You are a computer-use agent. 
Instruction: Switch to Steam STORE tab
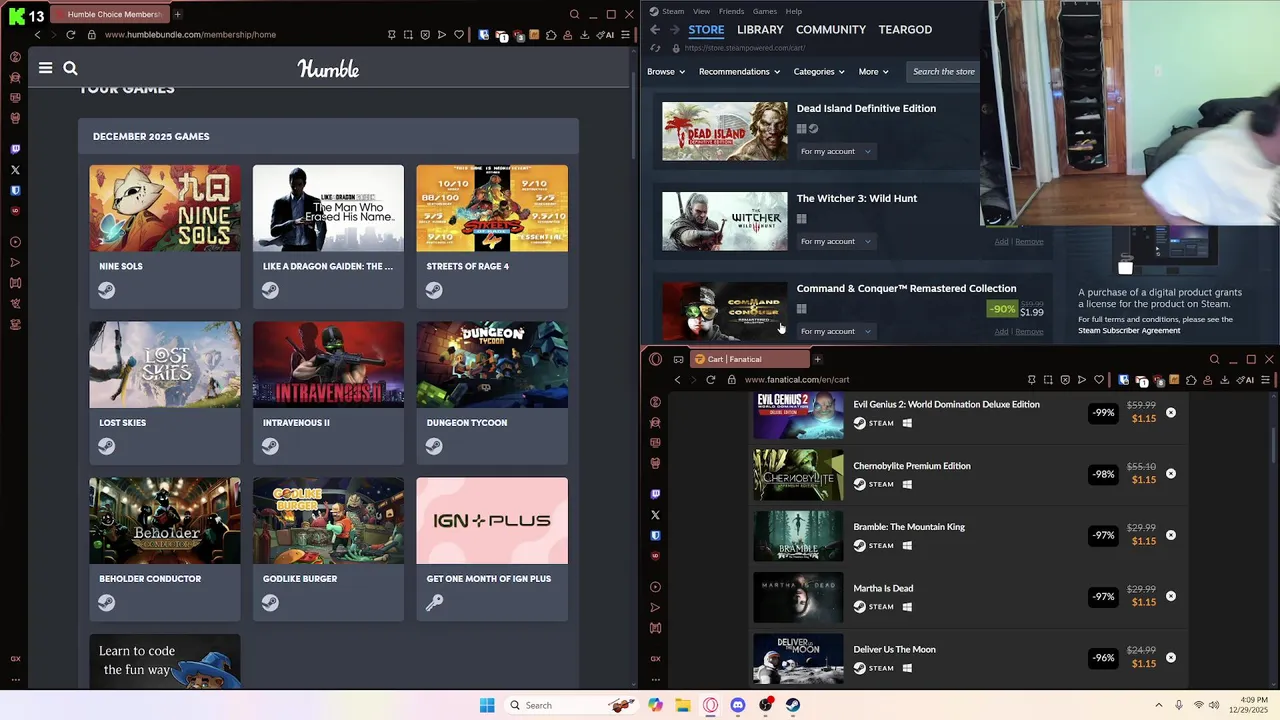point(706,30)
